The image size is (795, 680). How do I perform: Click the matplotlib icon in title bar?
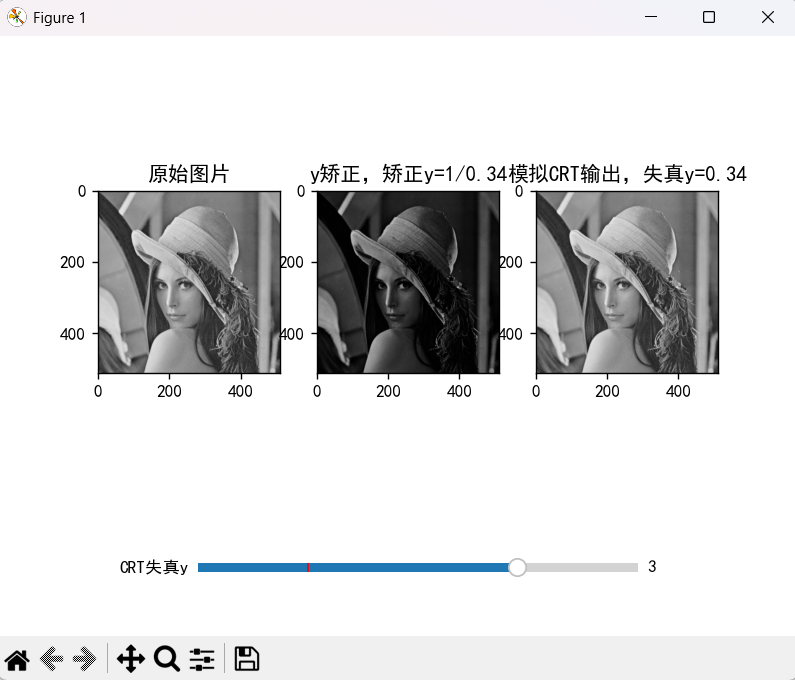click(x=17, y=18)
